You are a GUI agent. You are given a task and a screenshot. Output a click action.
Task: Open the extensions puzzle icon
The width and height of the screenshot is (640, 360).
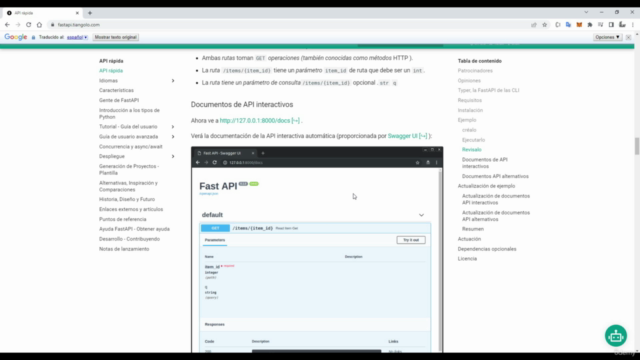point(590,25)
